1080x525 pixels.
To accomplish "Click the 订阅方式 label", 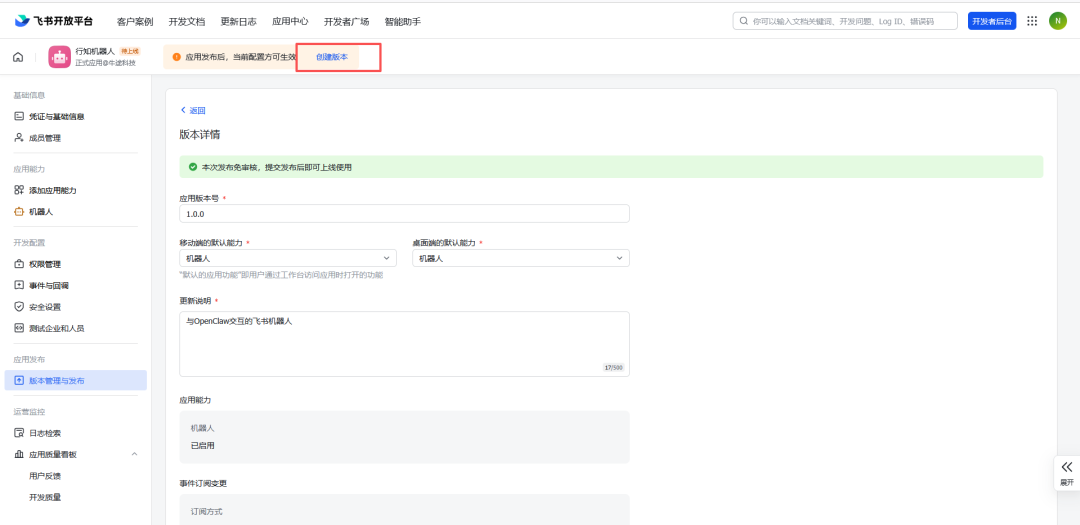I will (207, 512).
